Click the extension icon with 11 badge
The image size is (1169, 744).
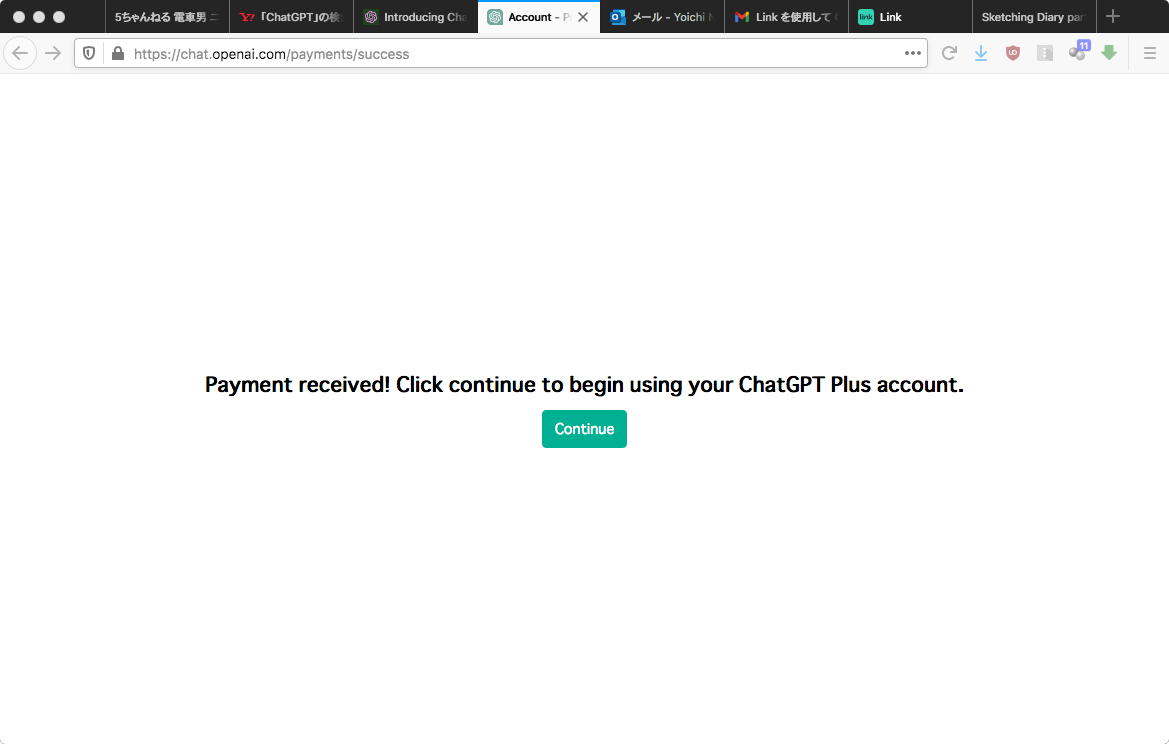tap(1078, 51)
